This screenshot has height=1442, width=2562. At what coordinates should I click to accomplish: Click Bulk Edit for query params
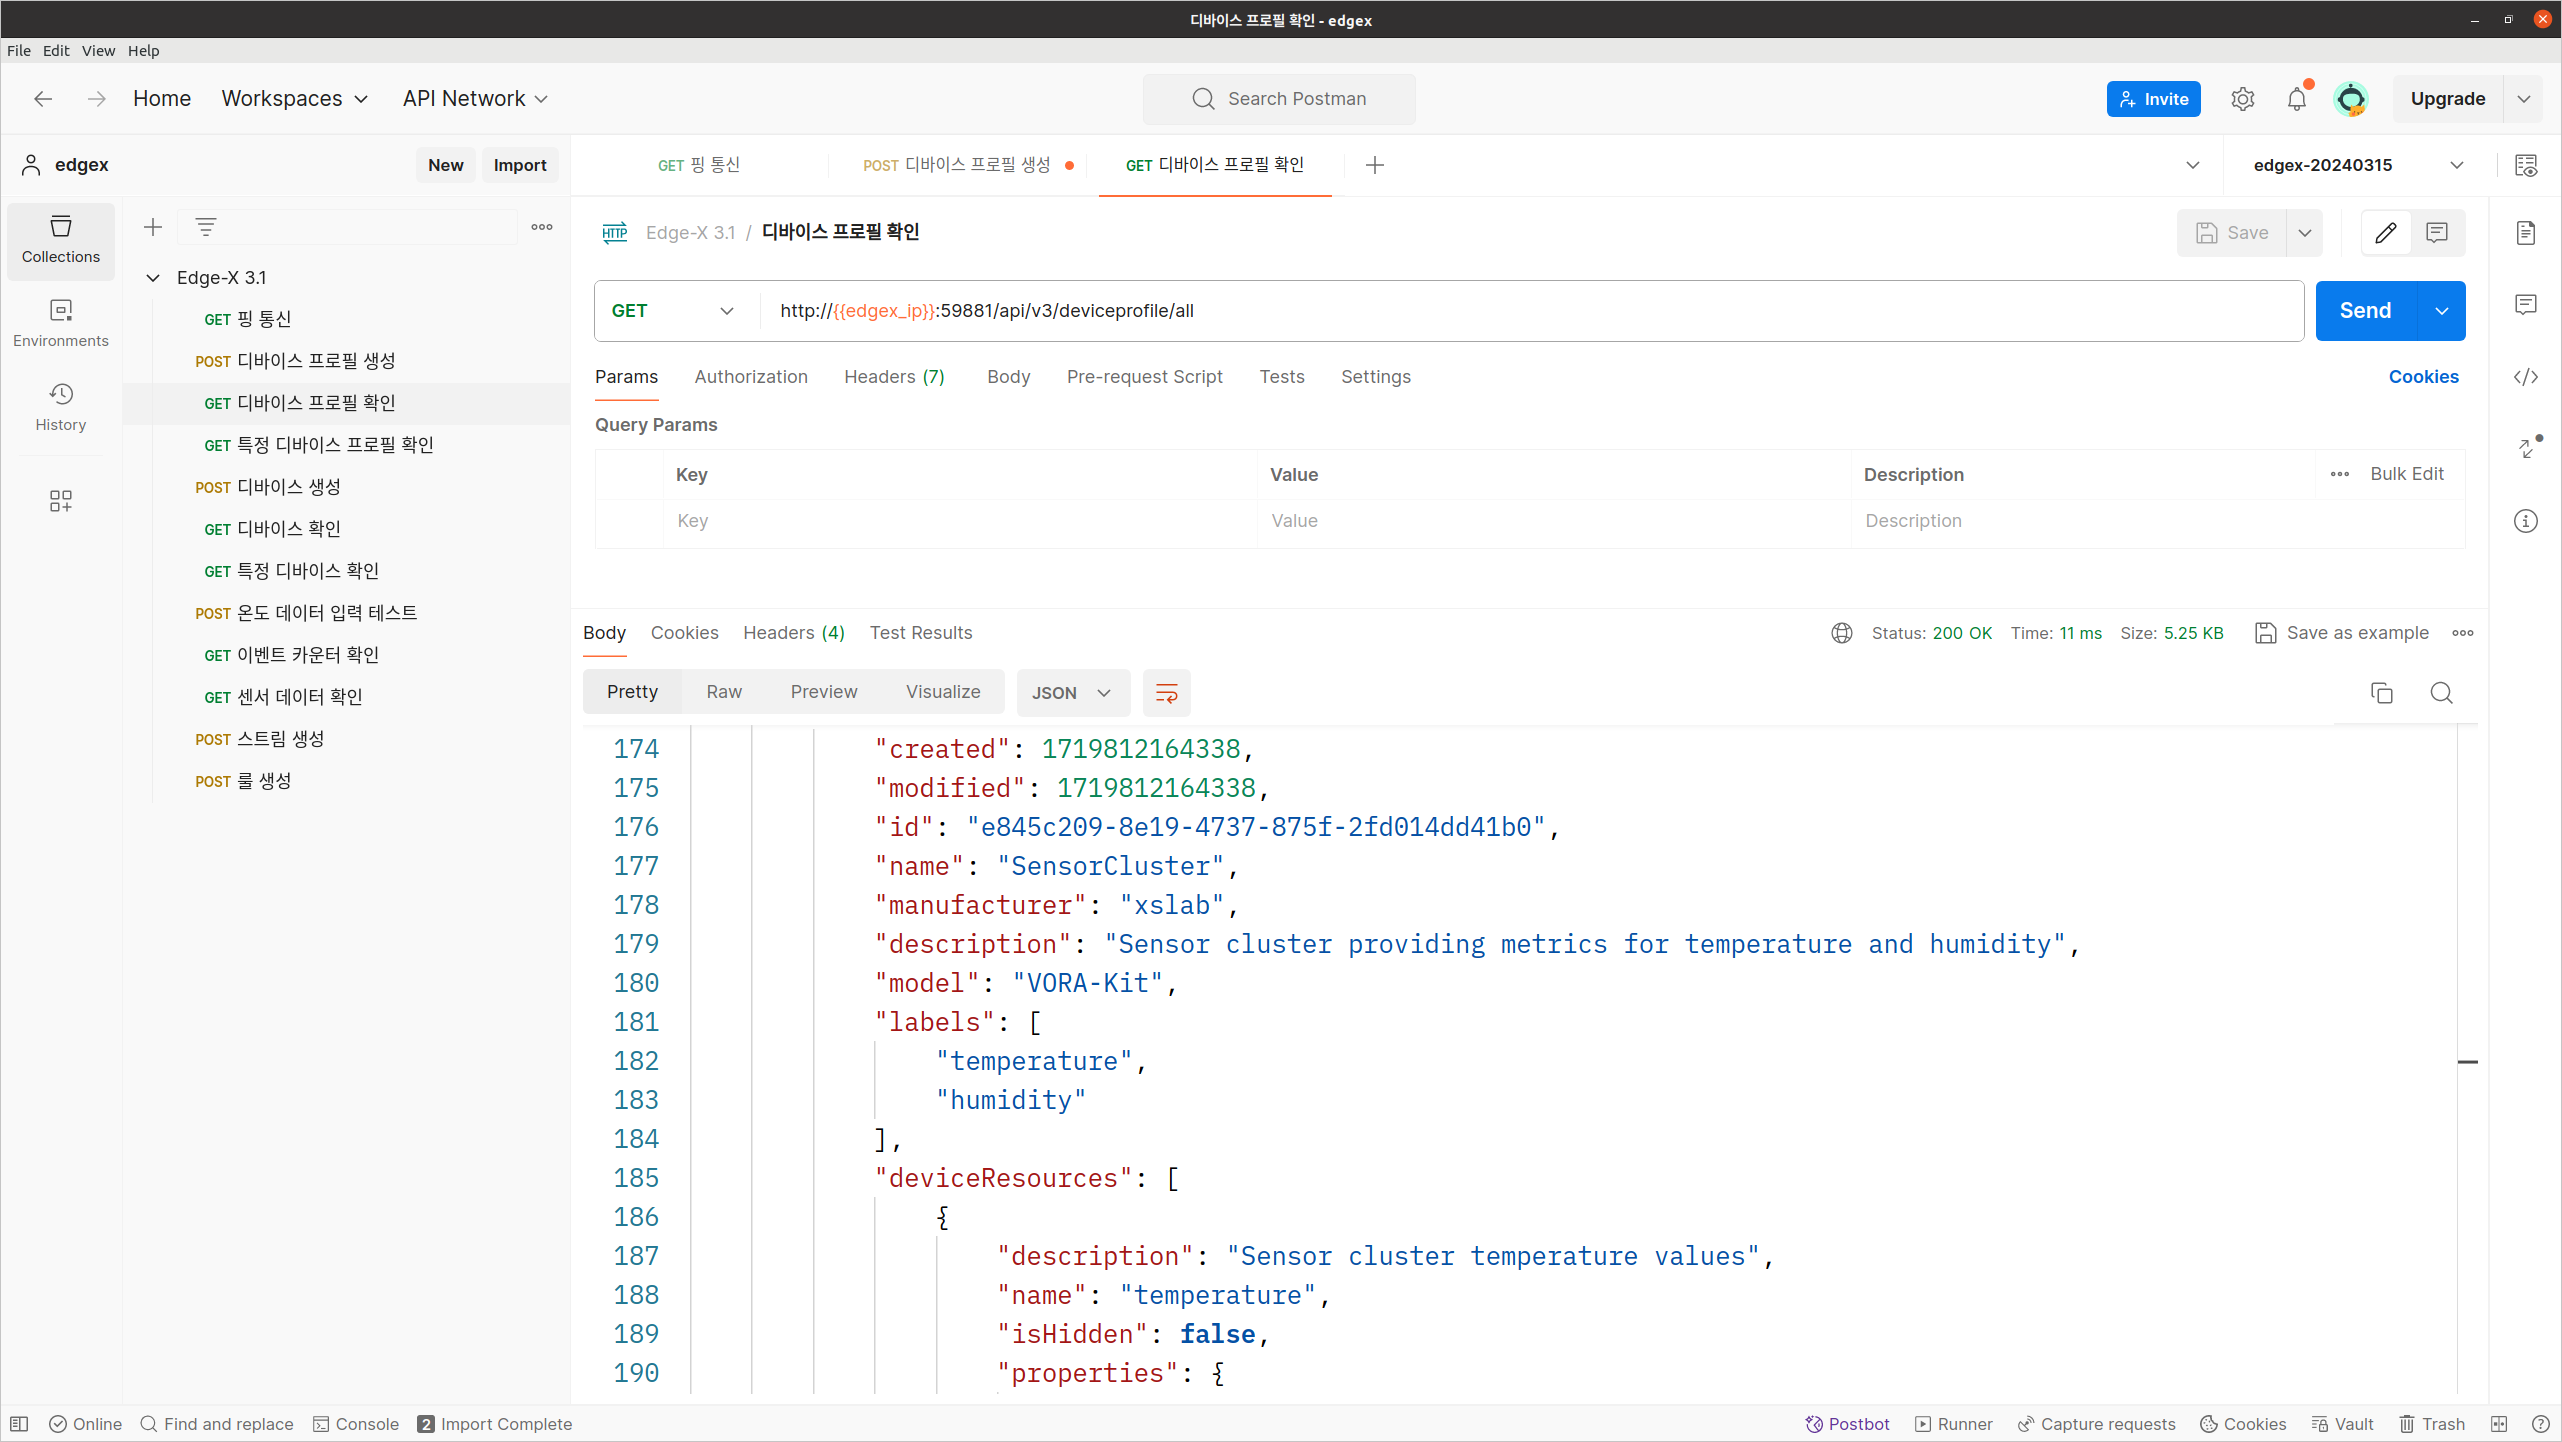click(x=2406, y=474)
